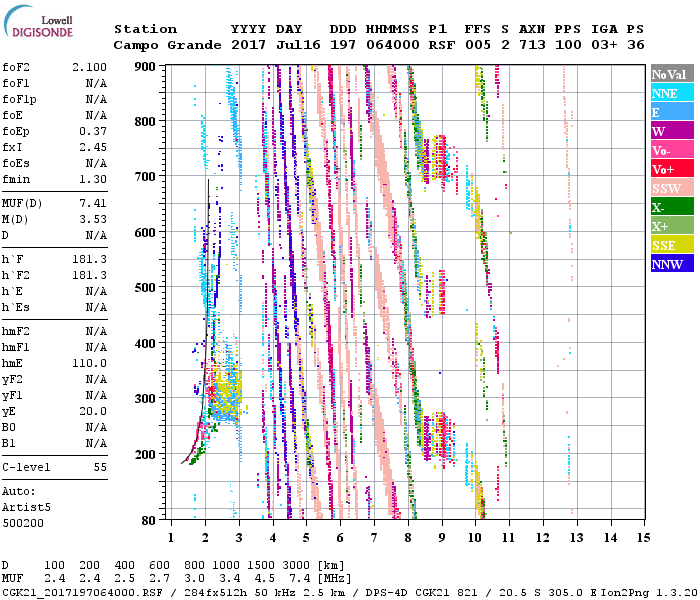Select the Artist5 auto-scaling label
Image resolution: width=700 pixels, height=600 pixels.
click(x=26, y=507)
